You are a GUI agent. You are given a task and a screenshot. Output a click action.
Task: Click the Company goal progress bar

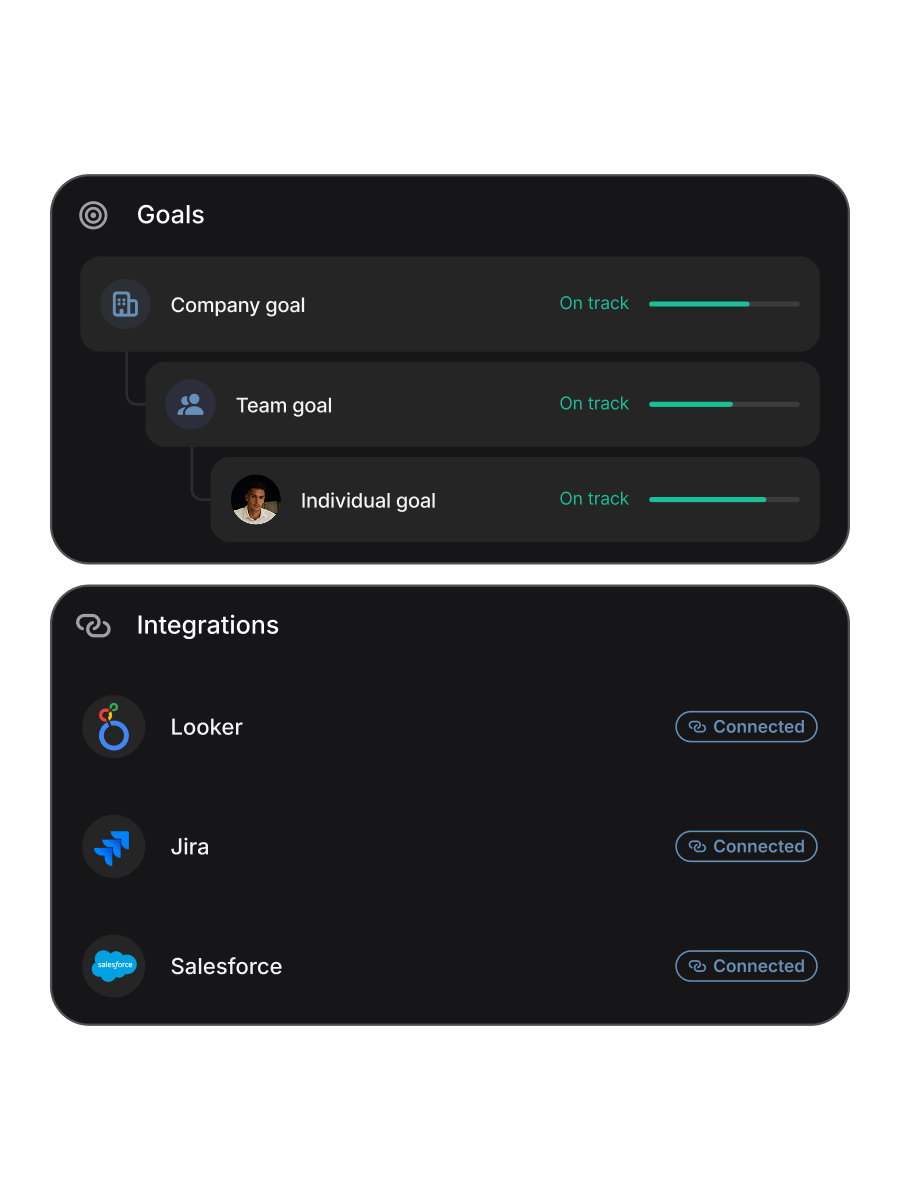click(x=724, y=304)
